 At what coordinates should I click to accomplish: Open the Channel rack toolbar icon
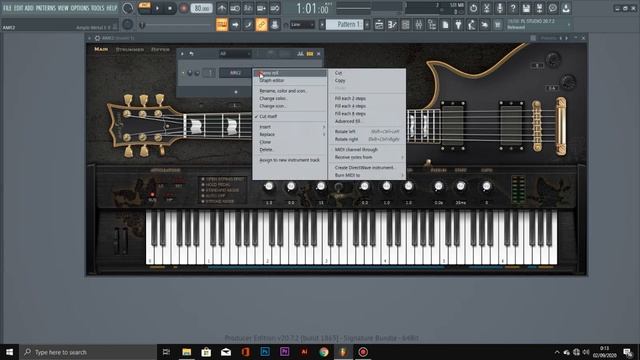(405, 25)
